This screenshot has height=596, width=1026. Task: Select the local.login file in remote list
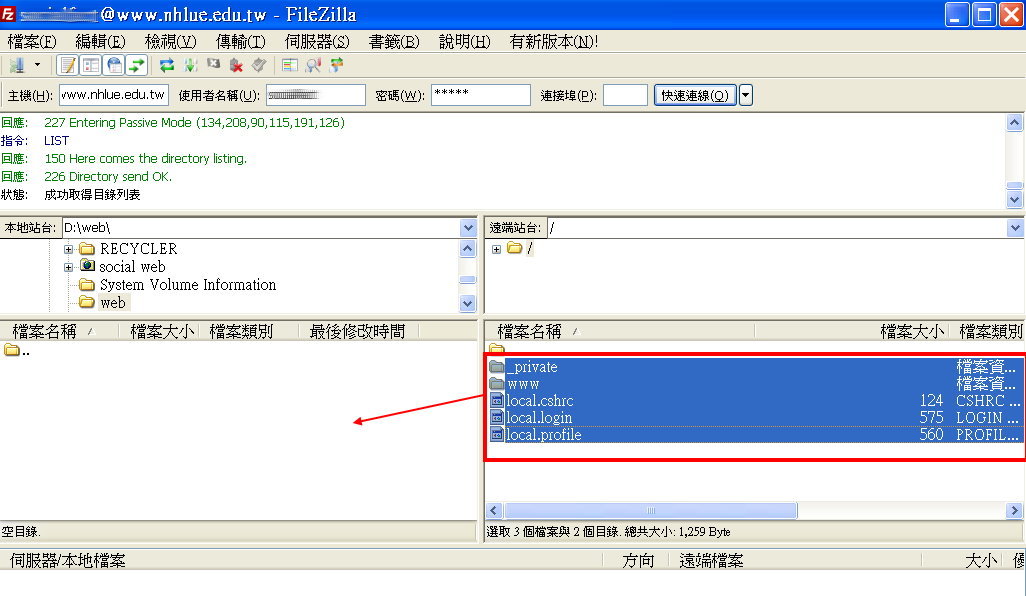pos(539,418)
